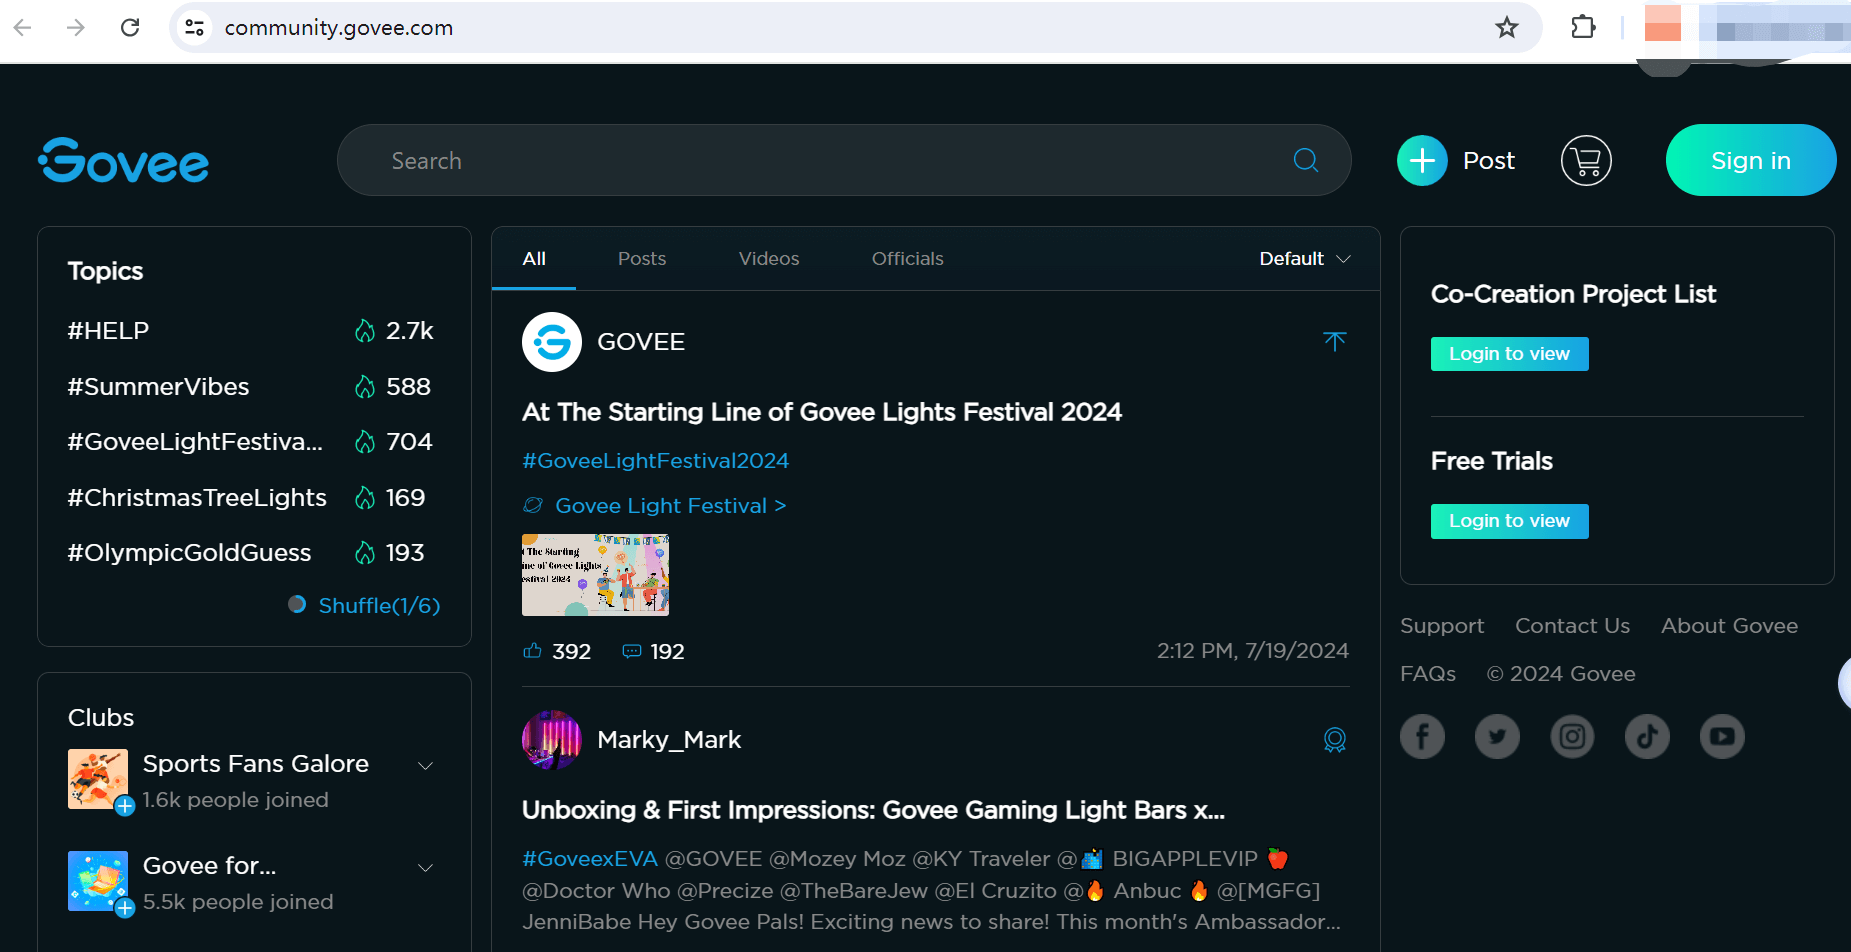This screenshot has width=1851, height=952.
Task: Switch to the Videos tab
Action: (x=769, y=259)
